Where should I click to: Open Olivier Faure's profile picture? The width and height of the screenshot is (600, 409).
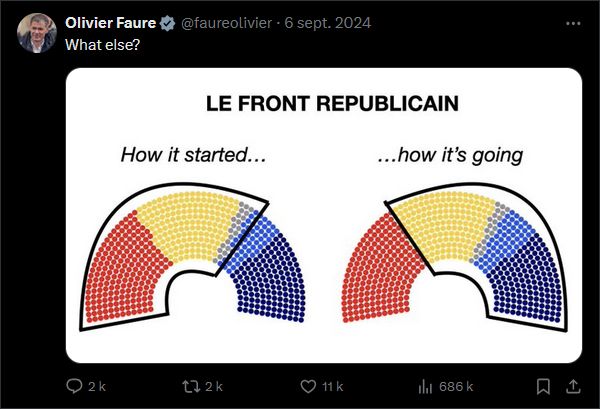[x=37, y=33]
